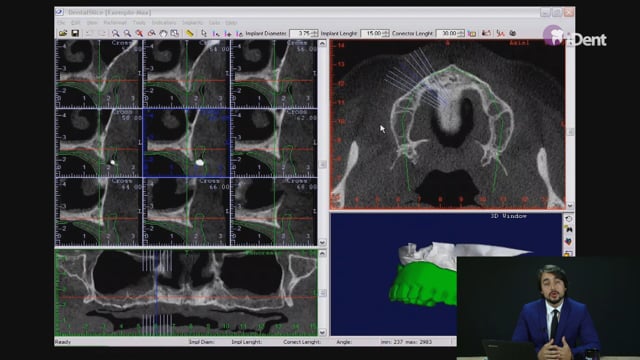This screenshot has height=360, width=640.
Task: Click Axial view scrollbar down arrow
Action: coord(570,206)
